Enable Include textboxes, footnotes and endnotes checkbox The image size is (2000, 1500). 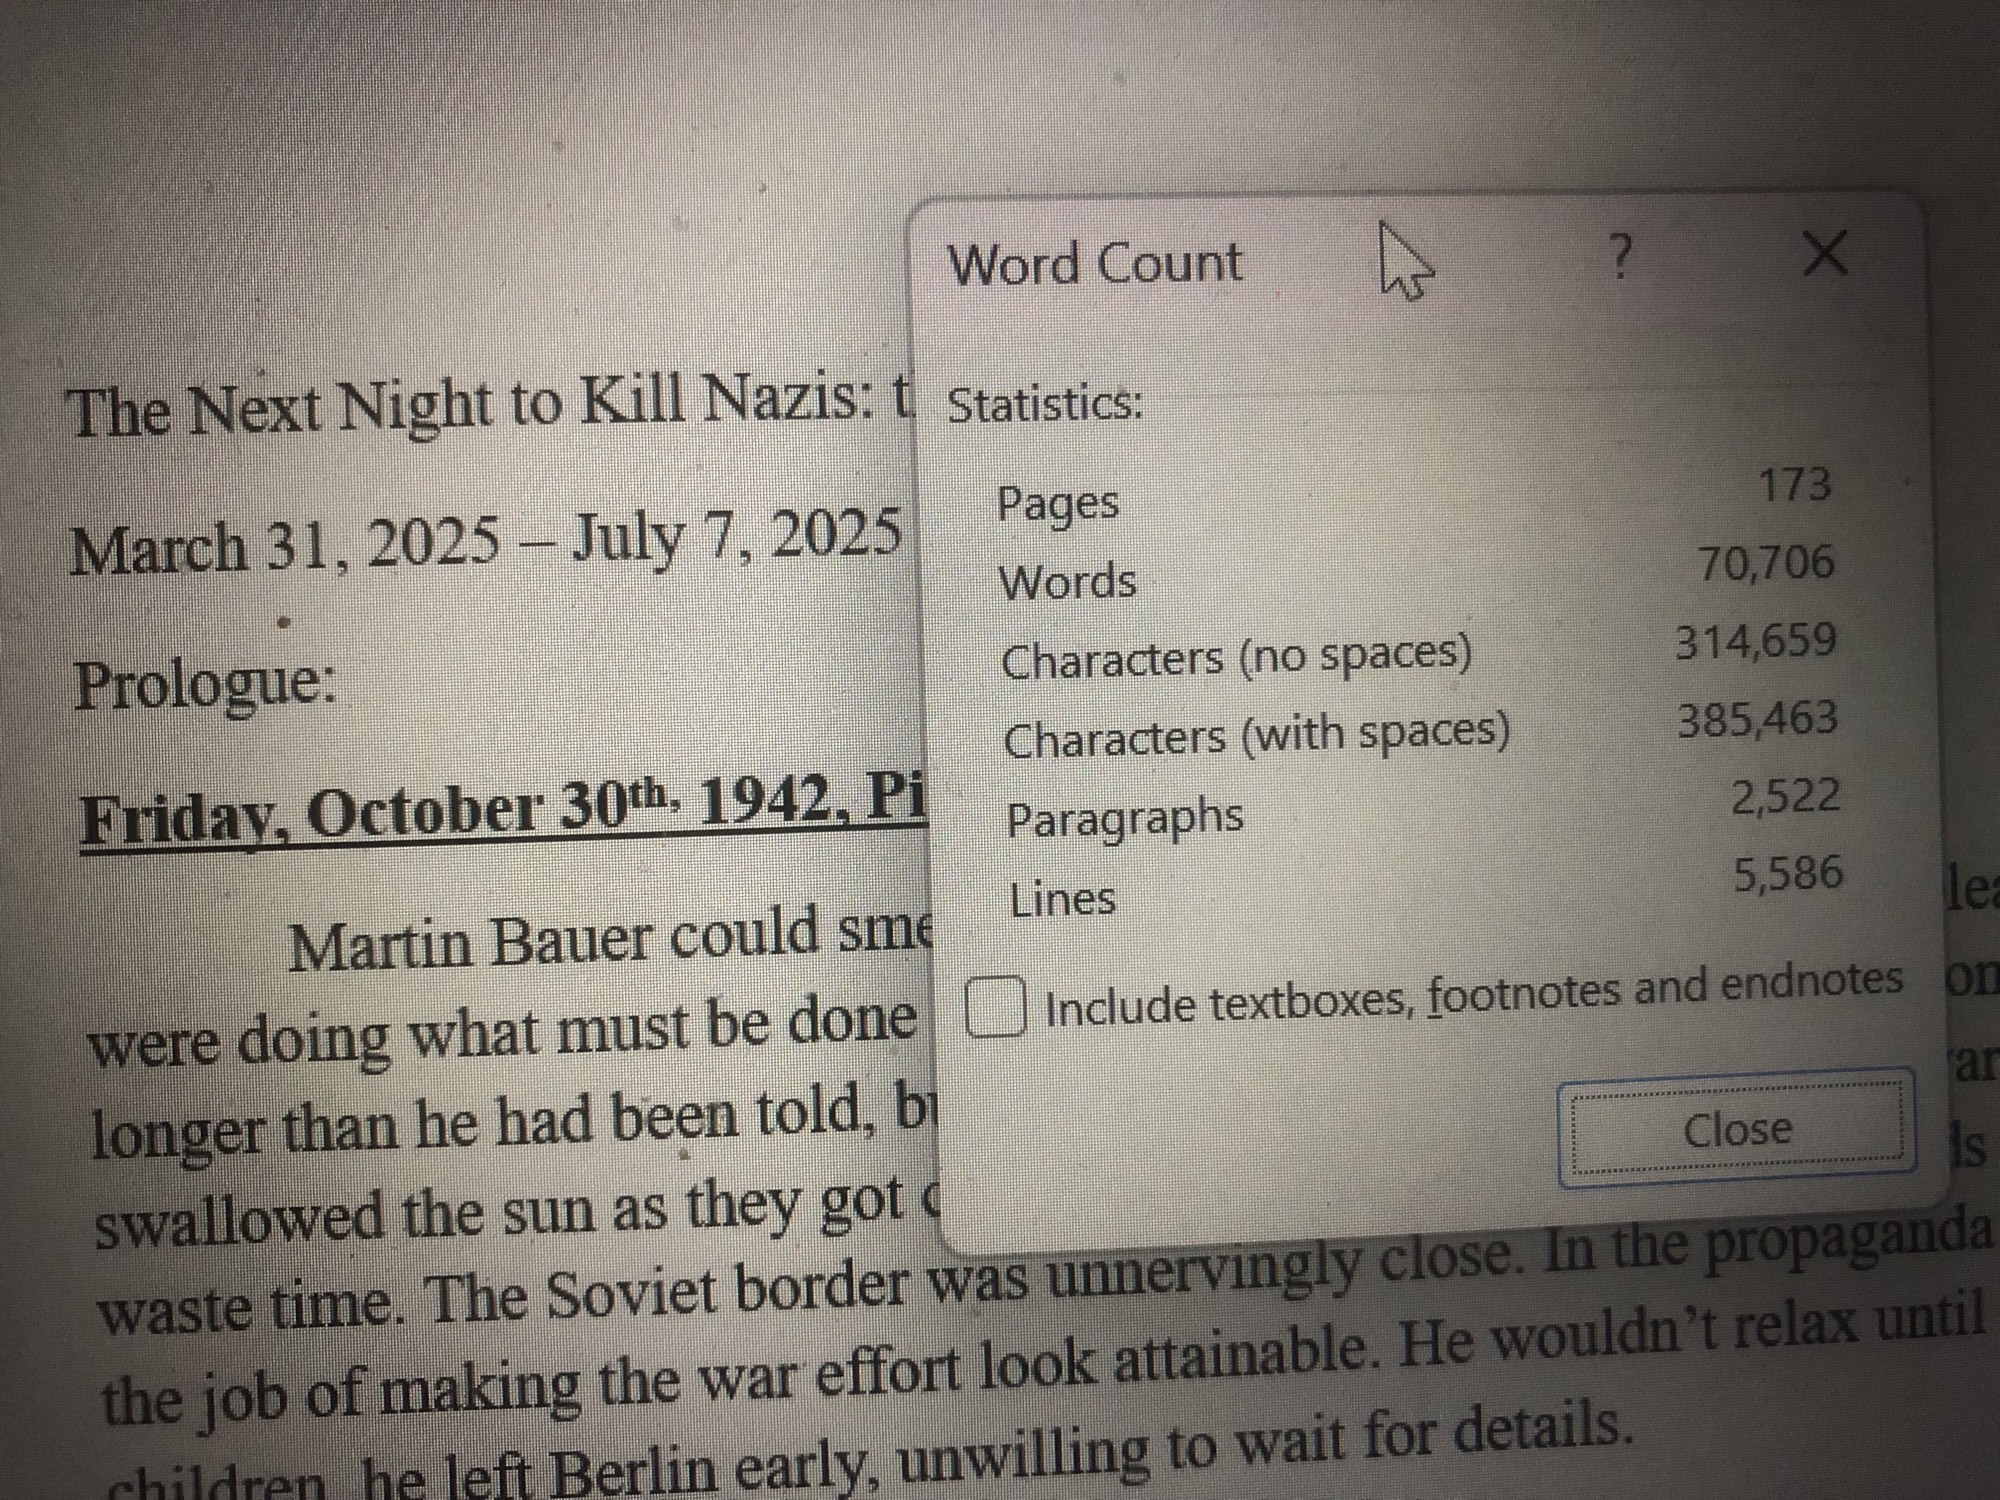[x=995, y=1007]
